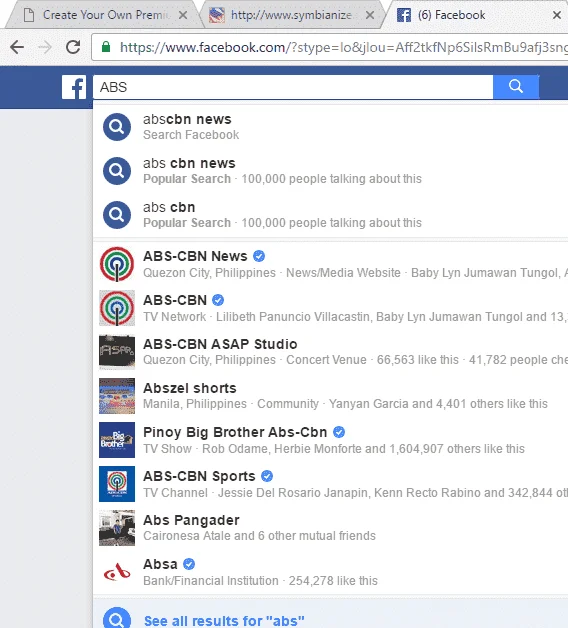Click the magnifier icon beside 'See all results'
The height and width of the screenshot is (628, 568).
pyautogui.click(x=117, y=619)
